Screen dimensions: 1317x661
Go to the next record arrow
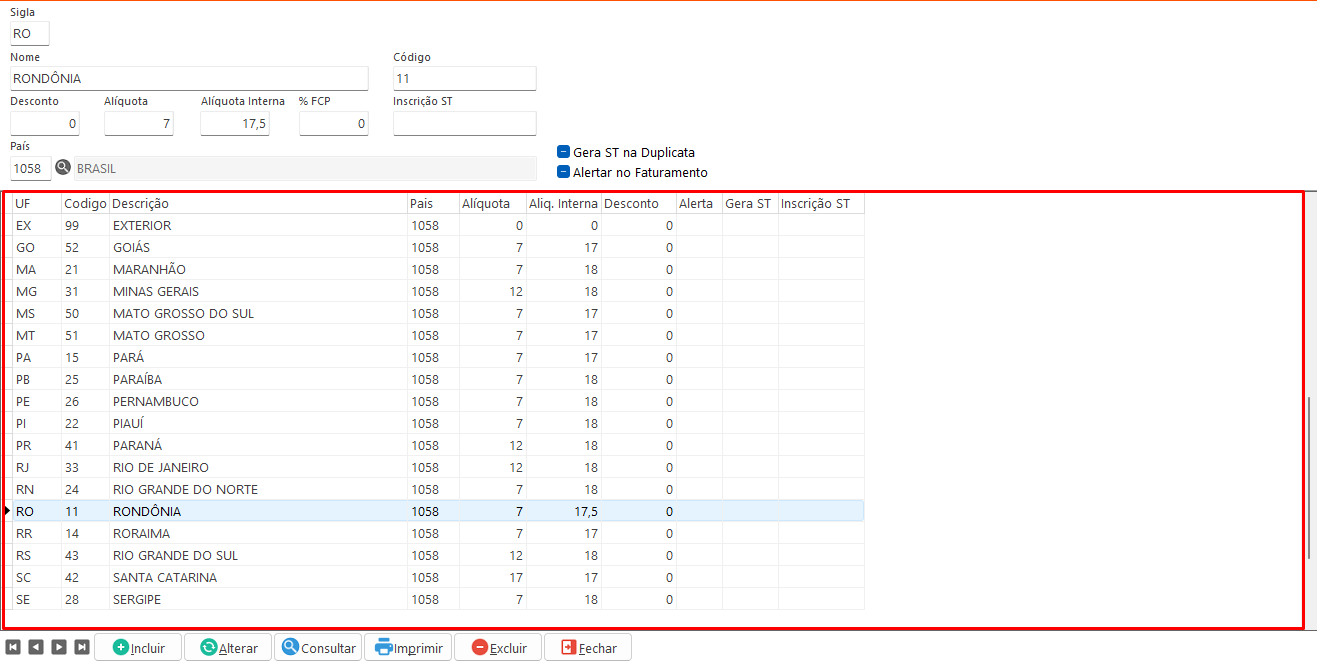[x=59, y=647]
